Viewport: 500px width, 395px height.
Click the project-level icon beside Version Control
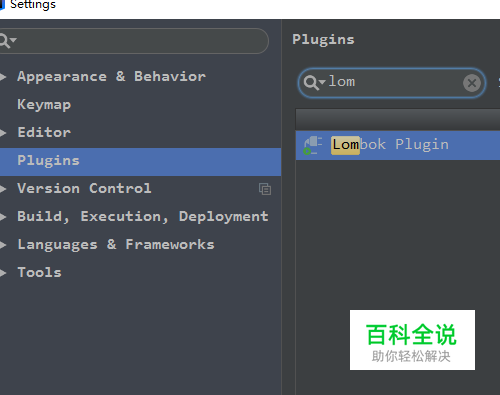265,189
